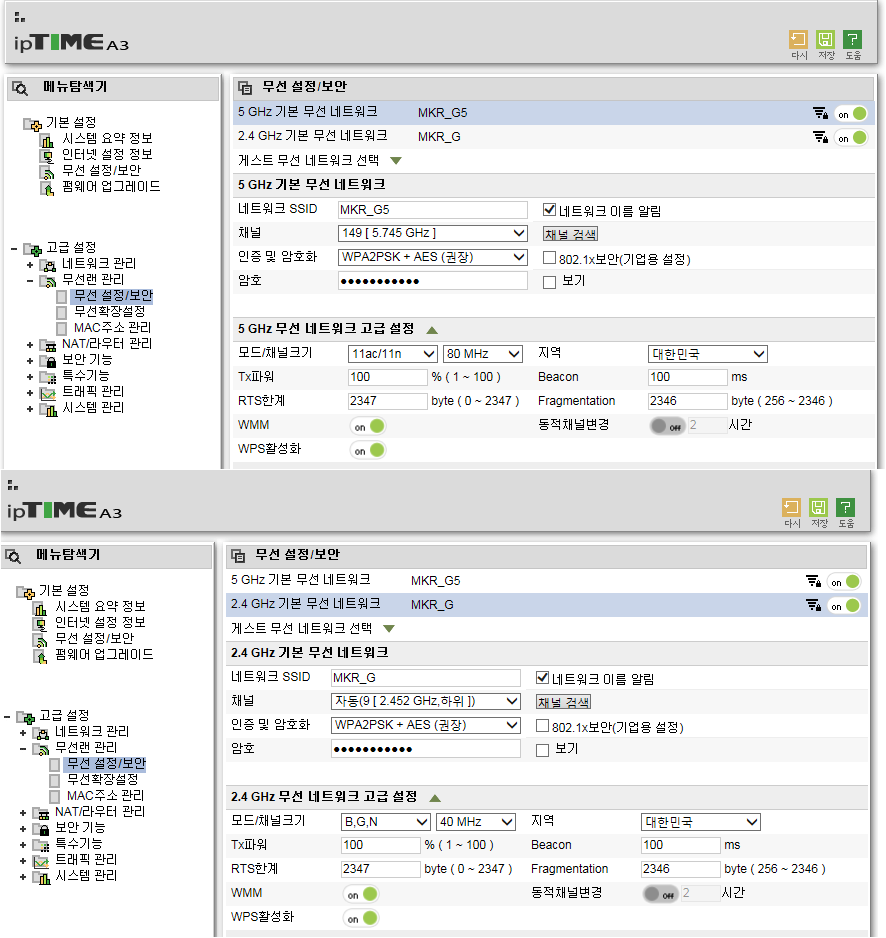Open the 대한민국 region dropdown in 5 GHz settings
The image size is (886, 938).
coord(708,354)
